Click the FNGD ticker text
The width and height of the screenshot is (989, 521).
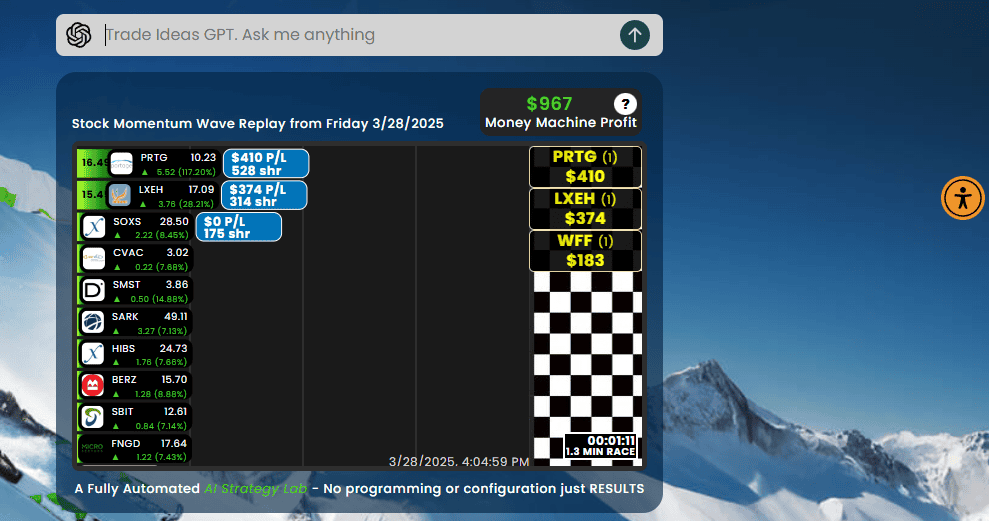126,443
